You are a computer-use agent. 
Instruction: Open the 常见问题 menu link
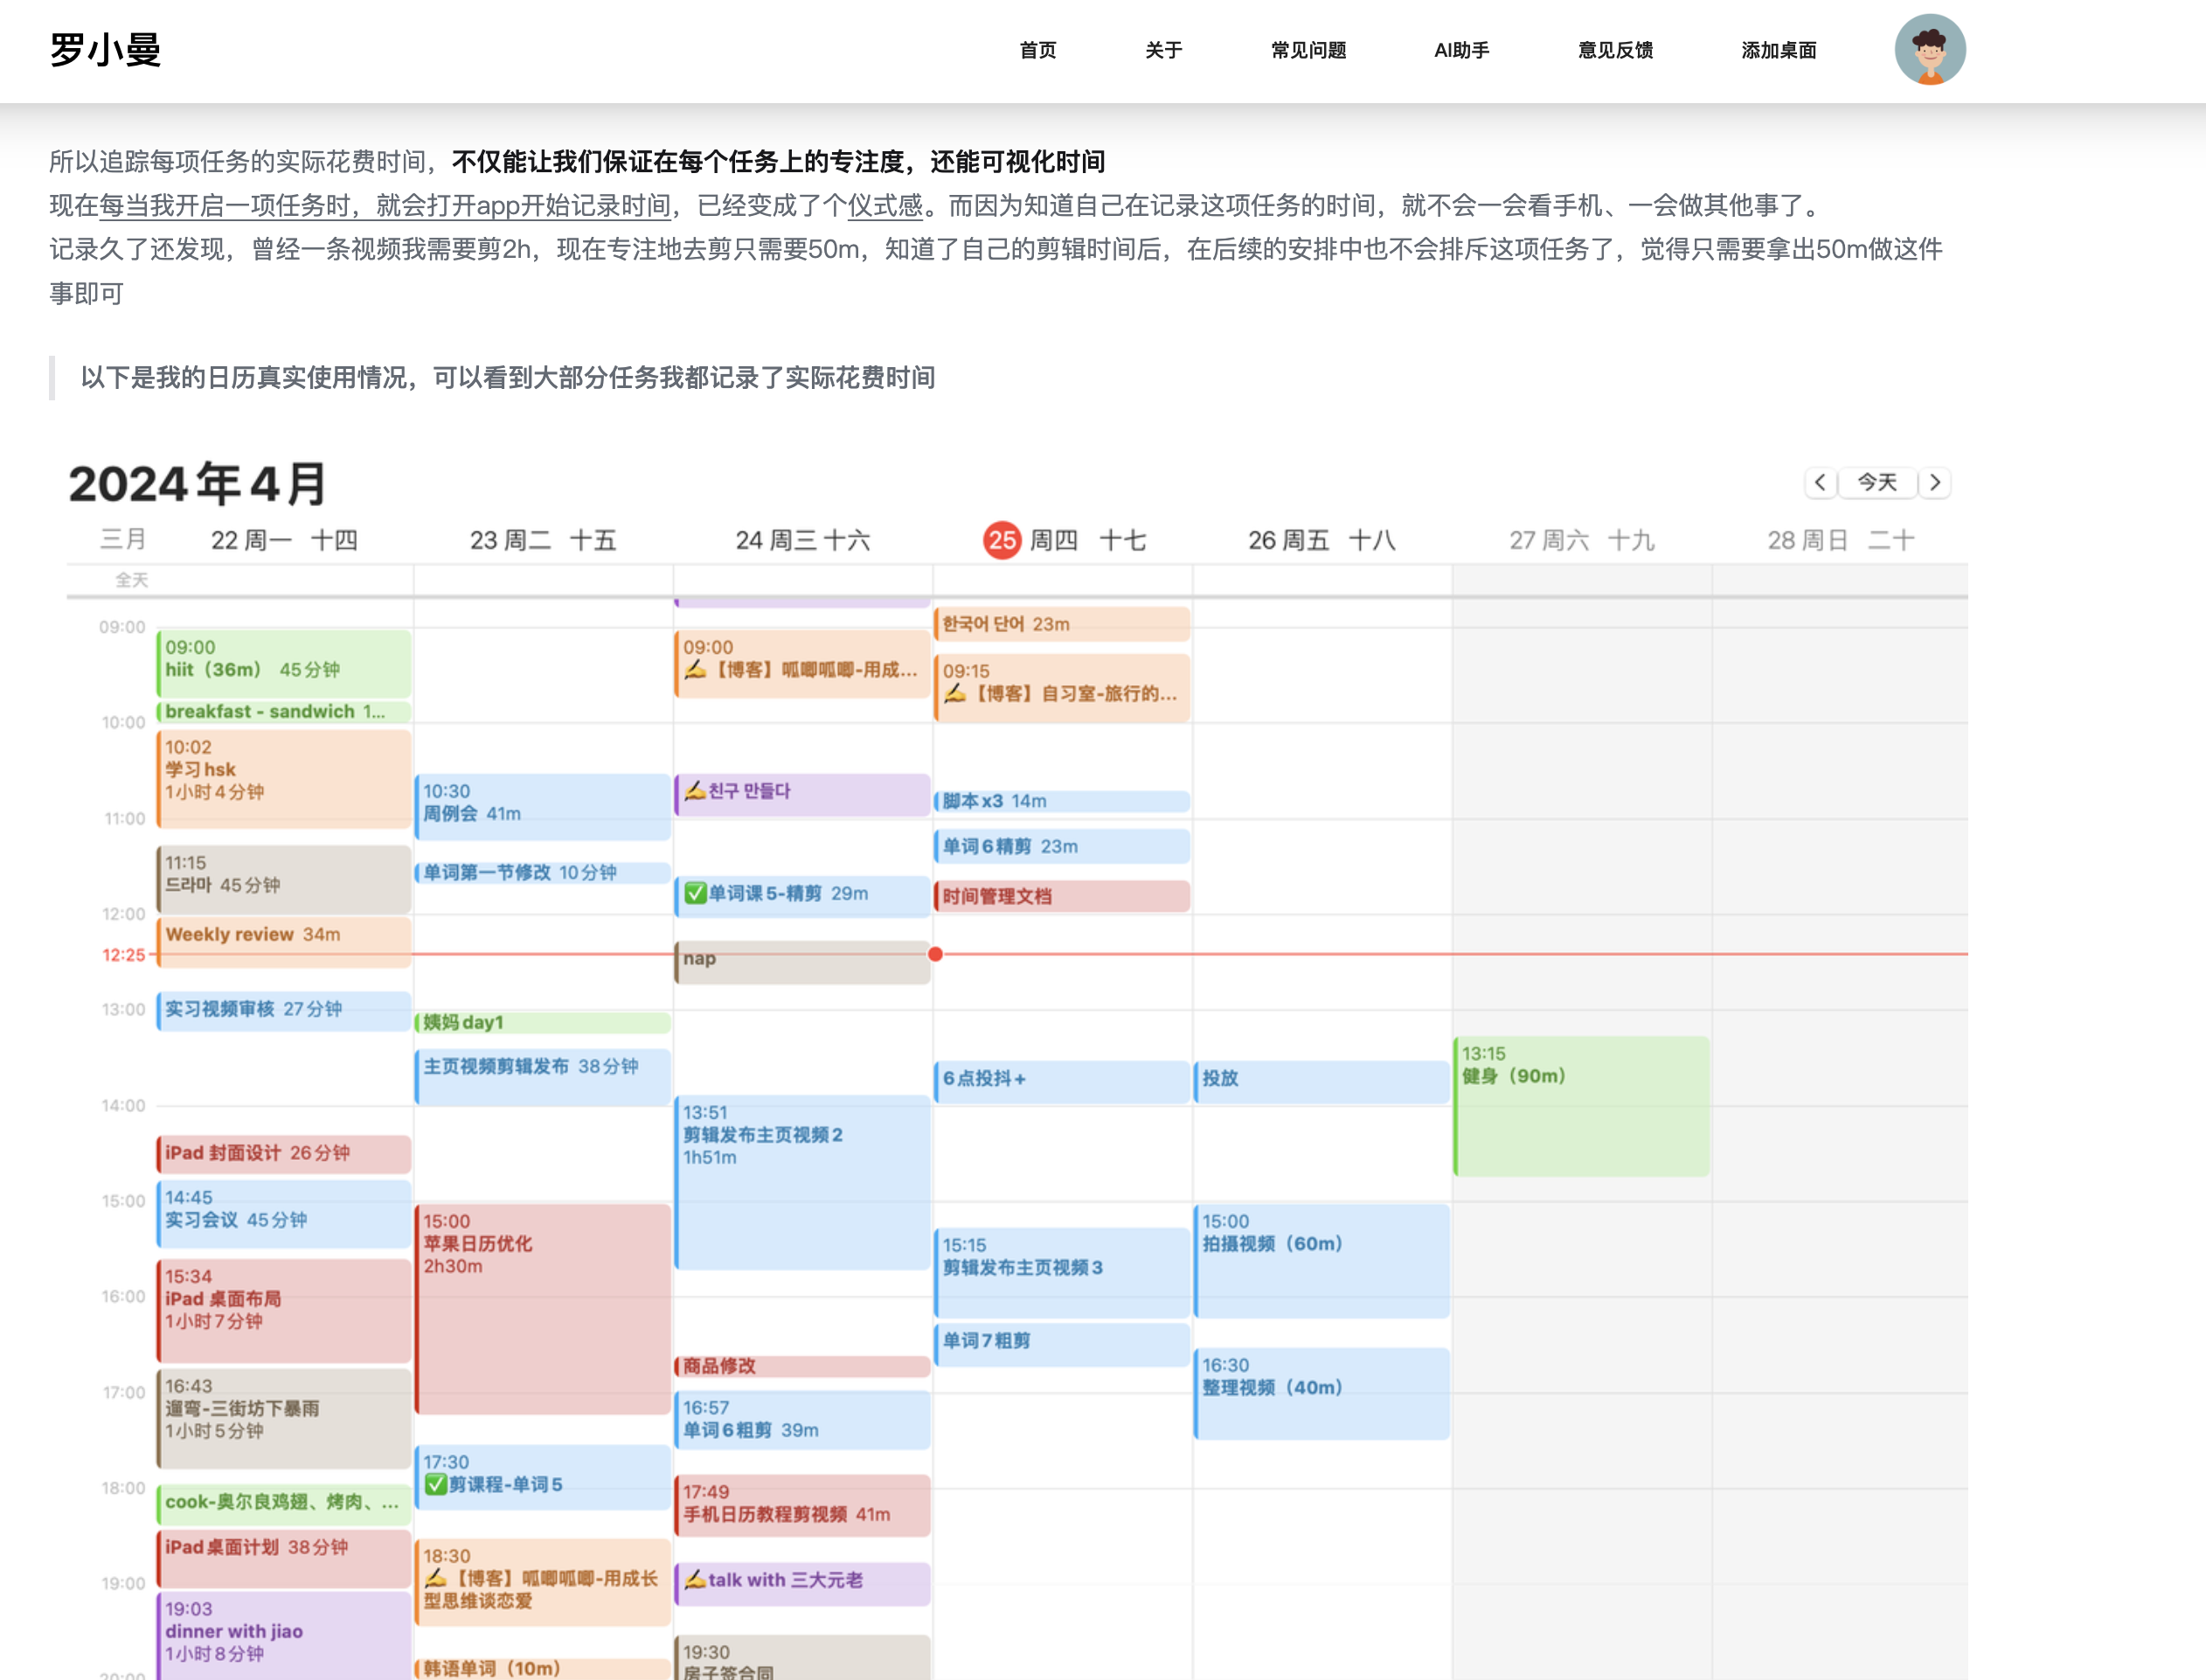tap(1308, 50)
